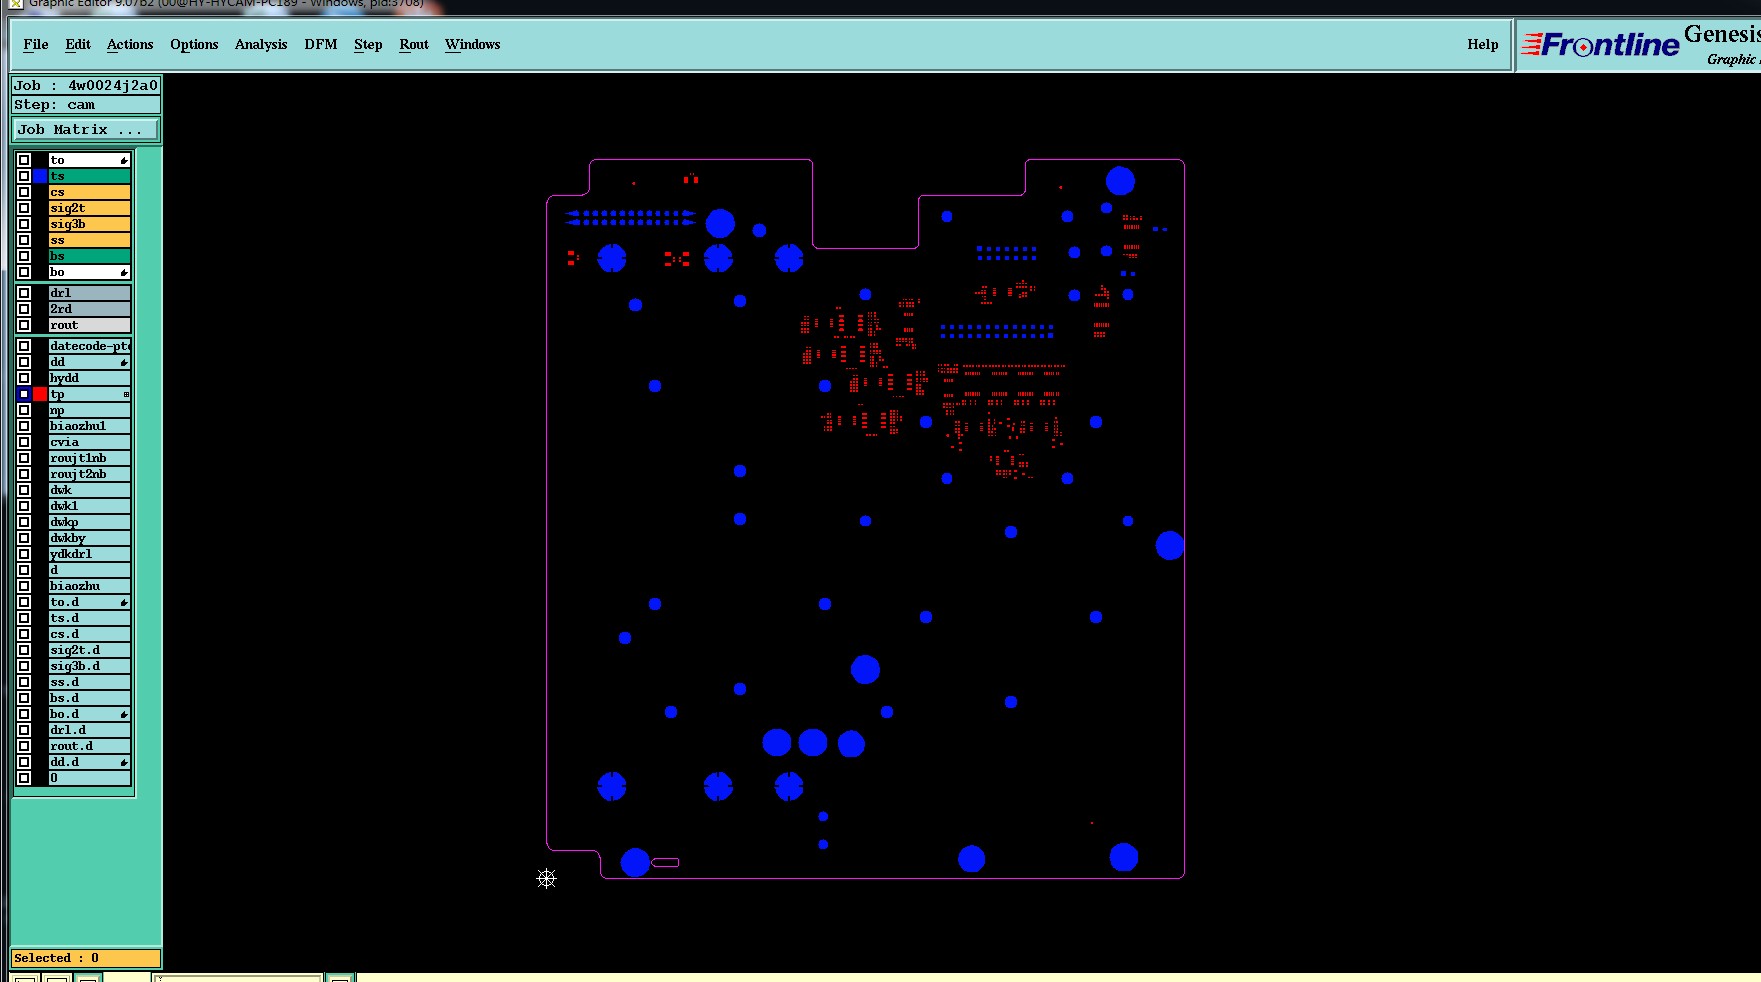Open the Help menu

pos(1483,44)
